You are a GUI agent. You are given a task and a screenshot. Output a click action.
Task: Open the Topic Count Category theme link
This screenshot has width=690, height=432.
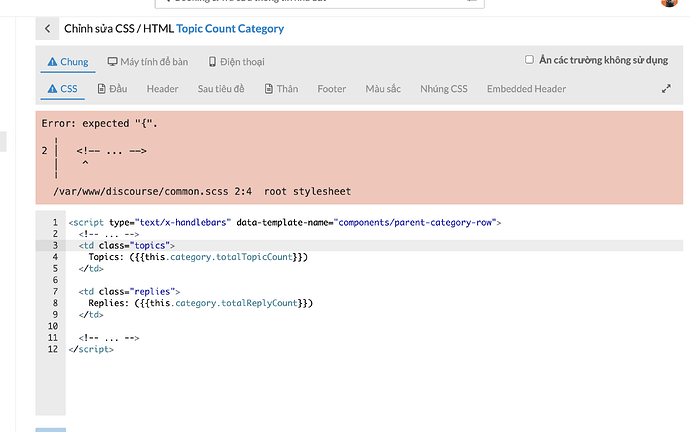coord(230,29)
